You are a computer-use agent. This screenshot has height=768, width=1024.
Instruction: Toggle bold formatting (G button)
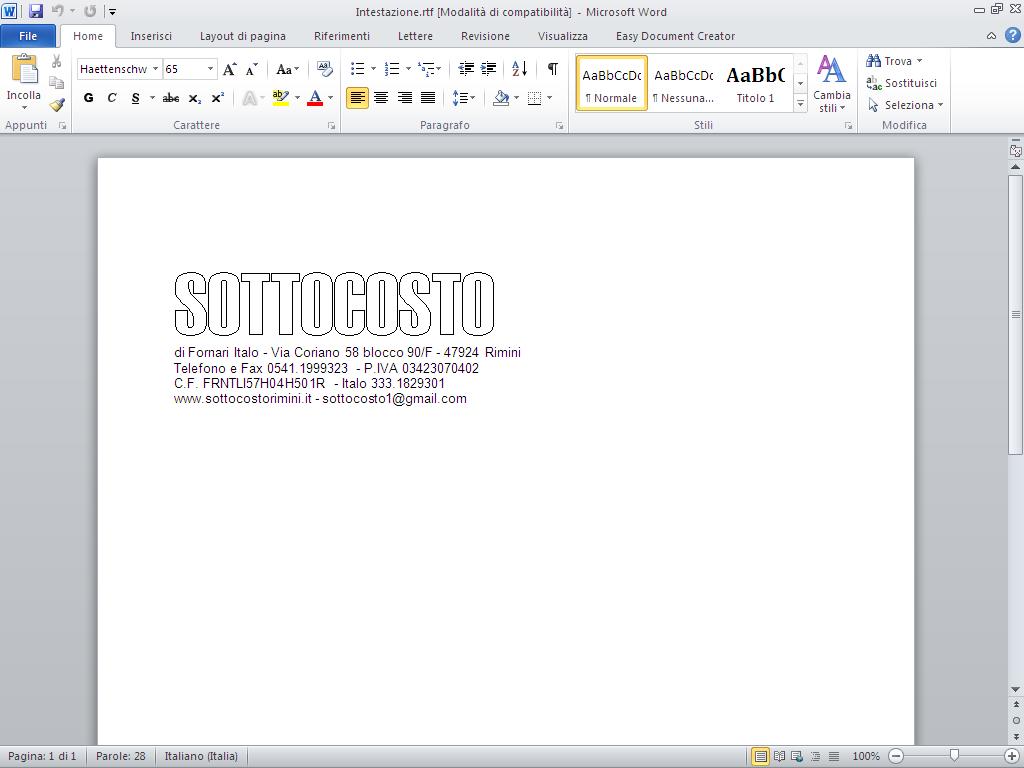click(88, 98)
